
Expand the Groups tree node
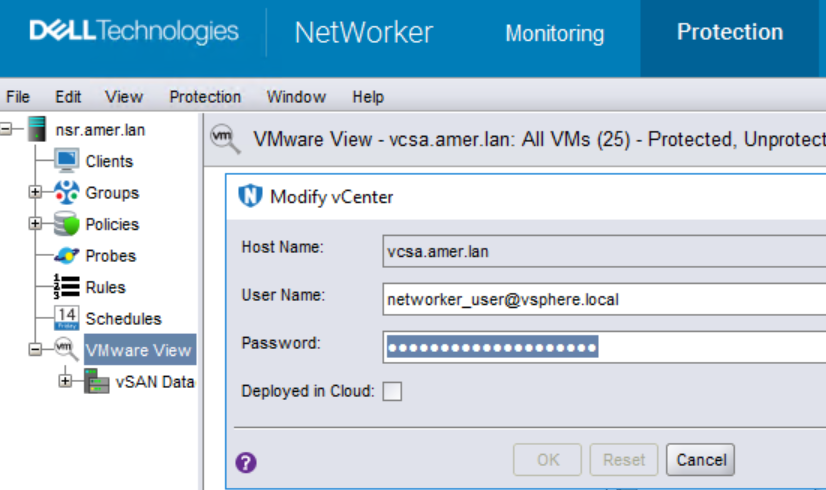[x=35, y=192]
